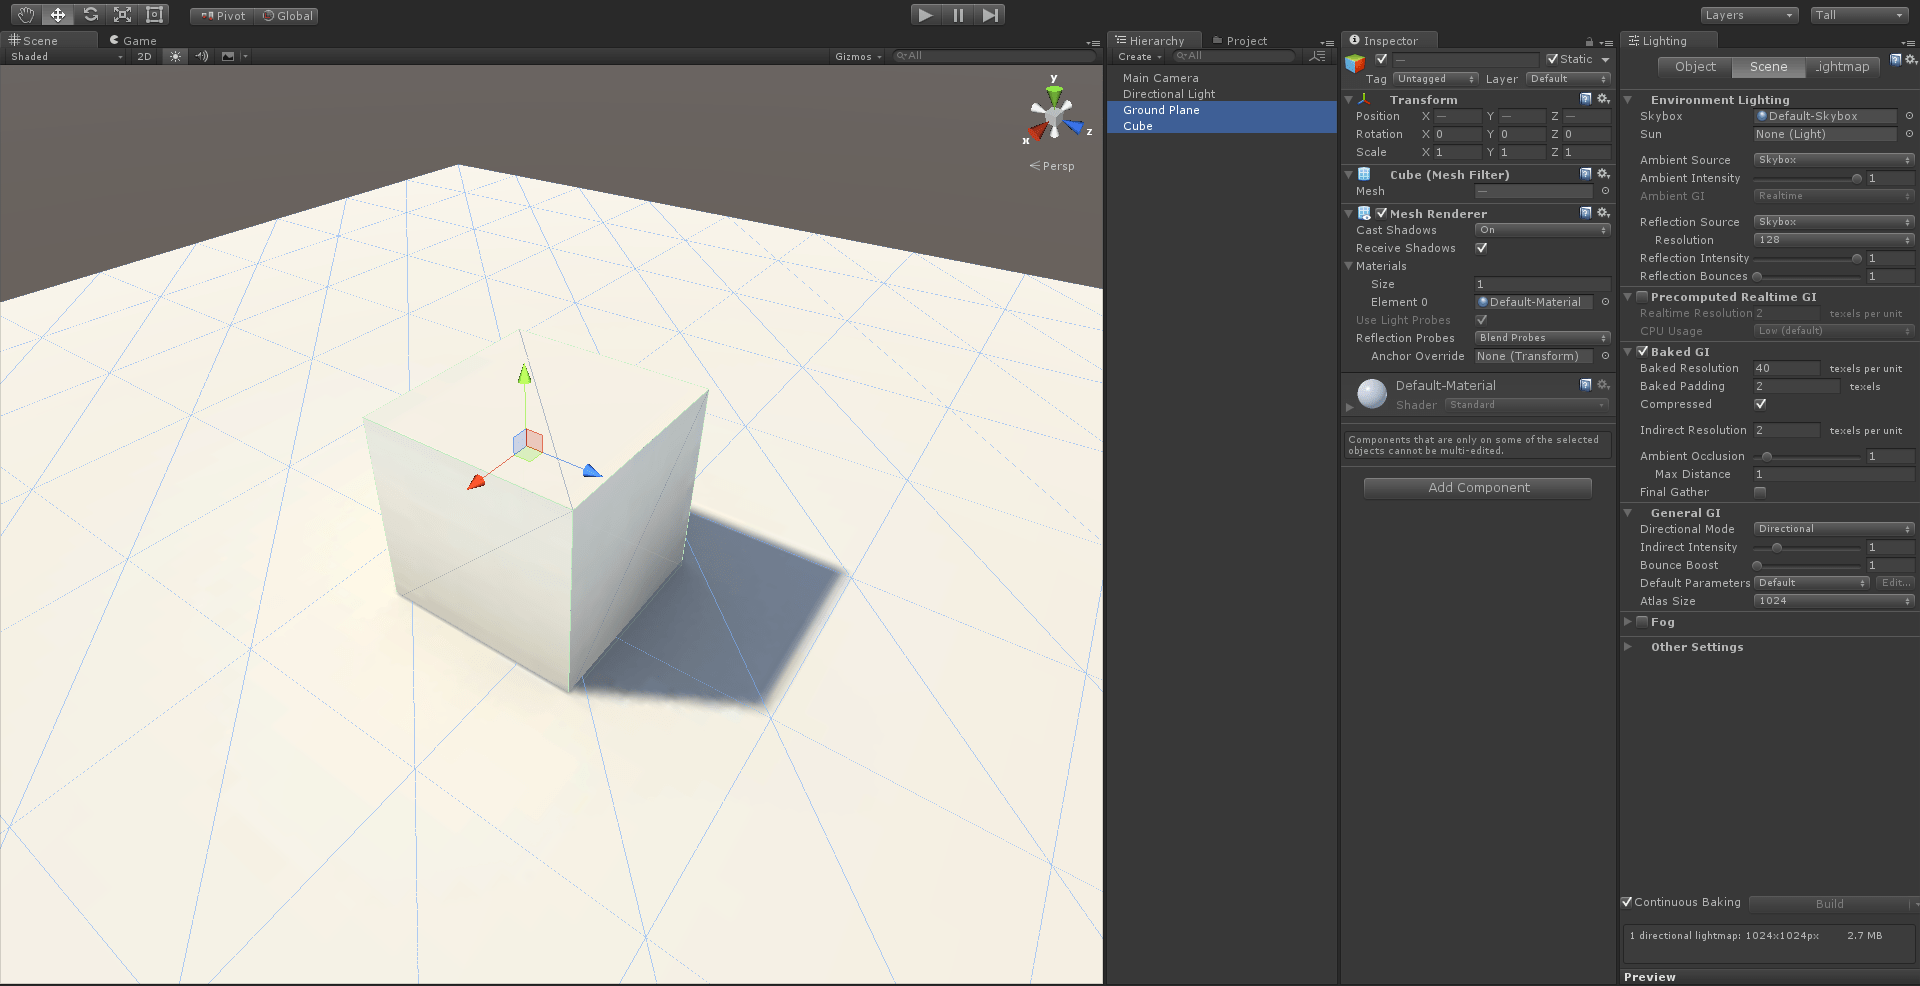Open the Cast Shadows dropdown

click(x=1541, y=229)
